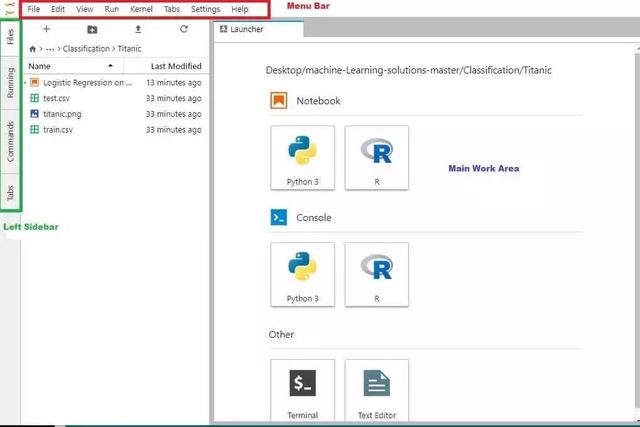Open a new Text Editor file
Image resolution: width=640 pixels, height=427 pixels.
coord(377,391)
